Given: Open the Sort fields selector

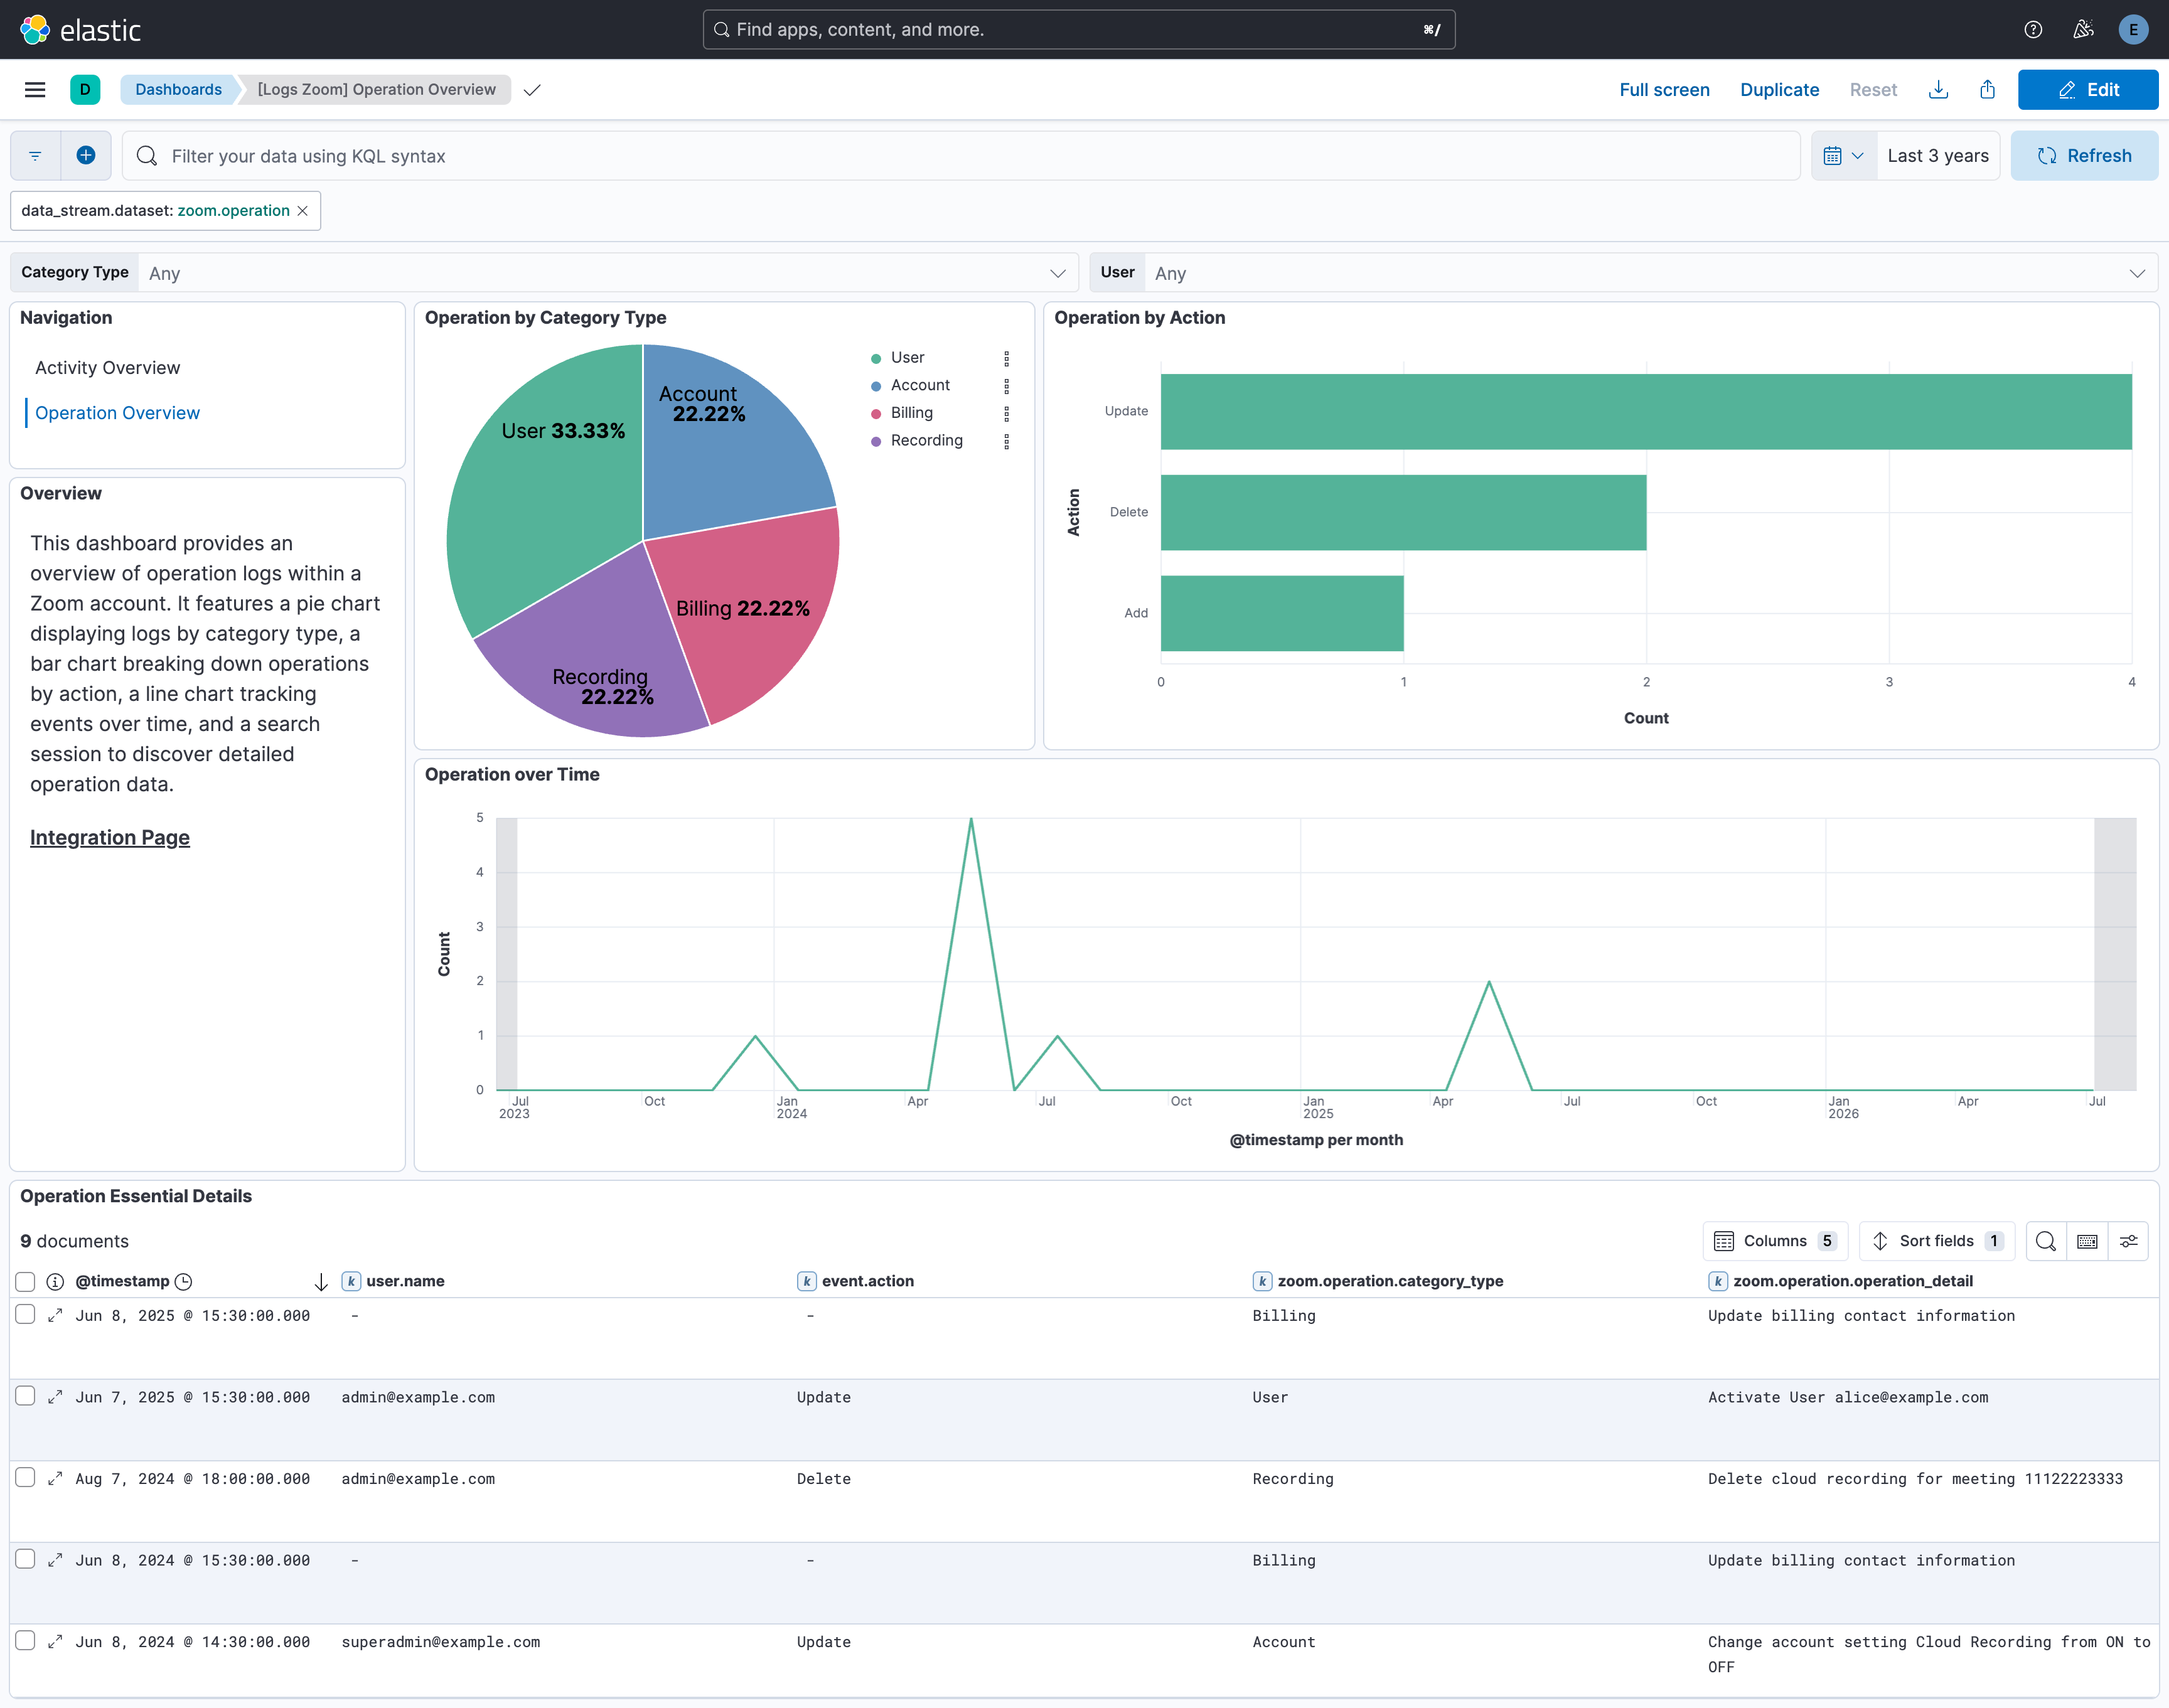Looking at the screenshot, I should (1937, 1241).
